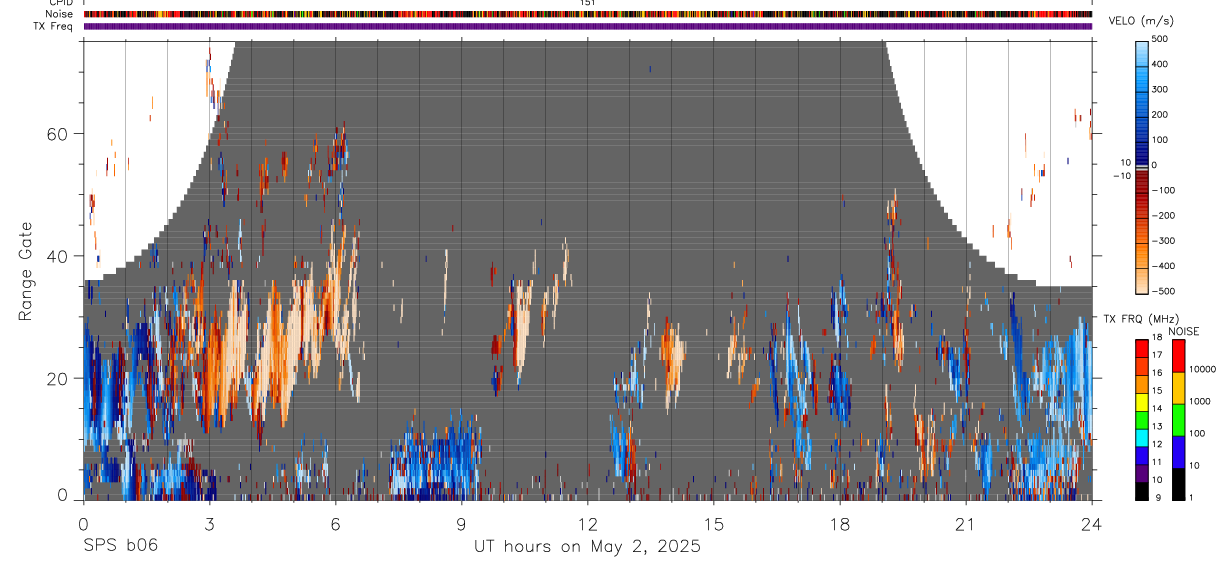Click the 'TX Freq' strip label at top
This screenshot has height=567, width=1228.
pos(54,26)
